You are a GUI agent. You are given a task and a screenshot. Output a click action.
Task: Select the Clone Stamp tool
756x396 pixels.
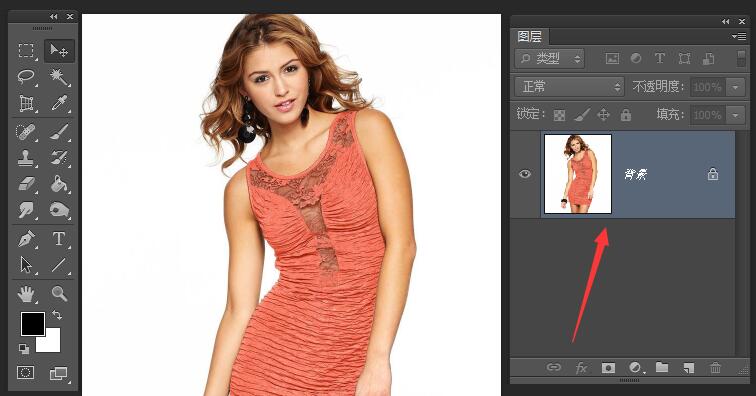26,158
